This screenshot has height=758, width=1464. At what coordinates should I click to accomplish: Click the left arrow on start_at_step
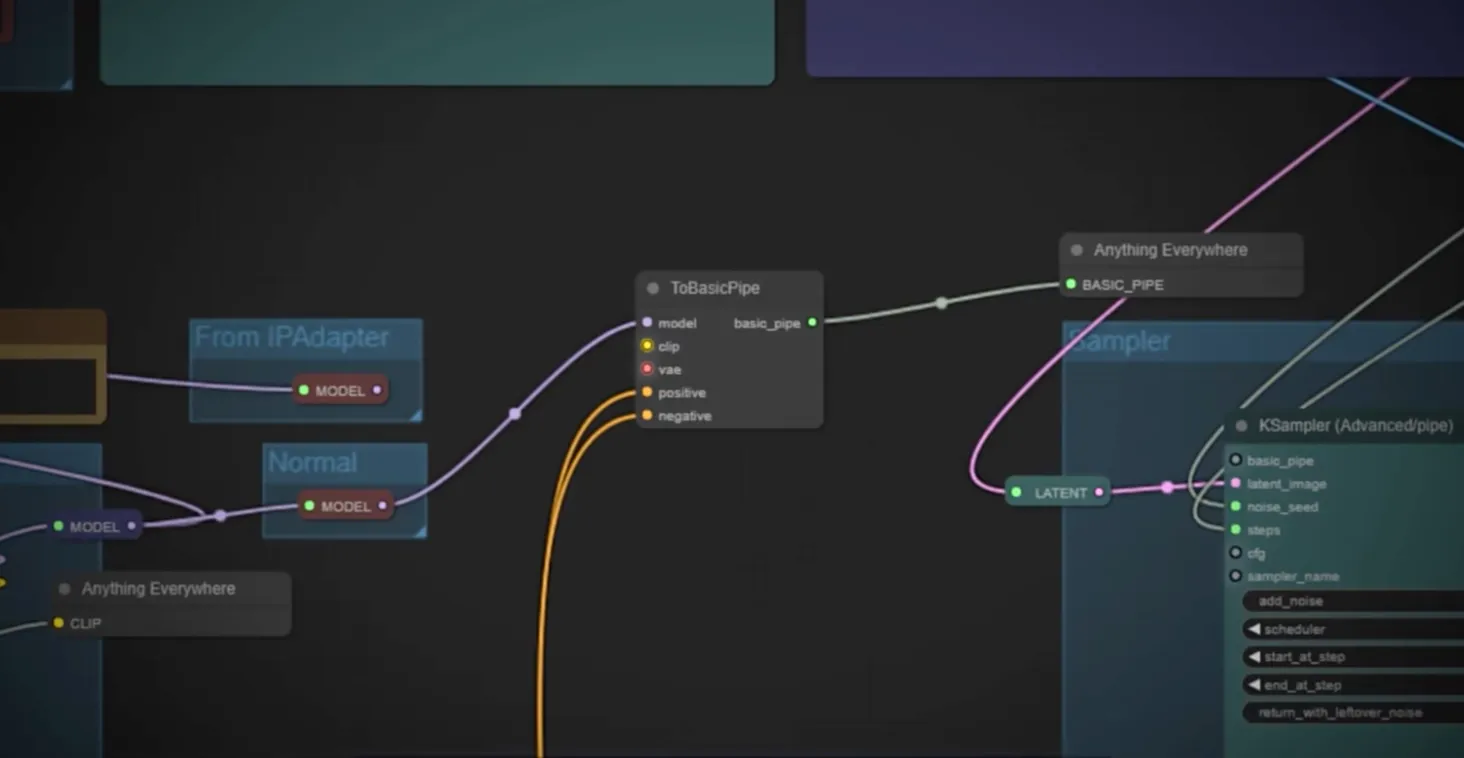(1253, 657)
